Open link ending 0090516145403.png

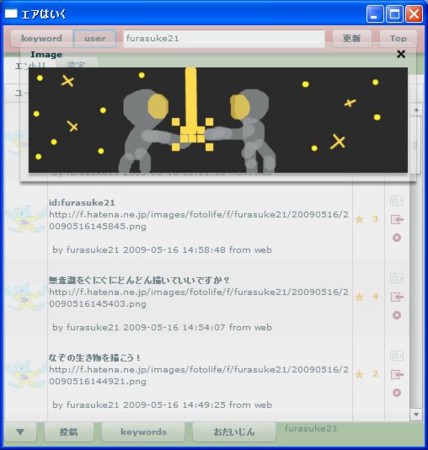pyautogui.click(x=199, y=298)
